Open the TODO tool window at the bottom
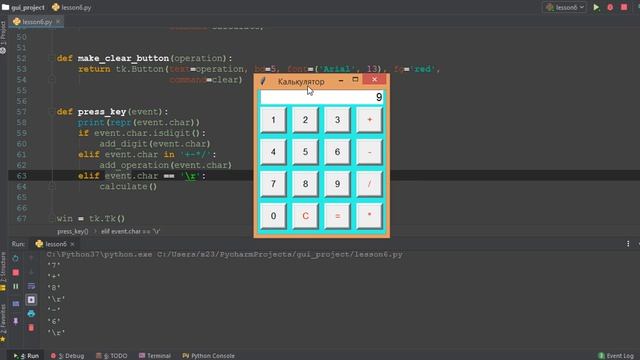Viewport: 640px width, 360px height. coord(112,356)
